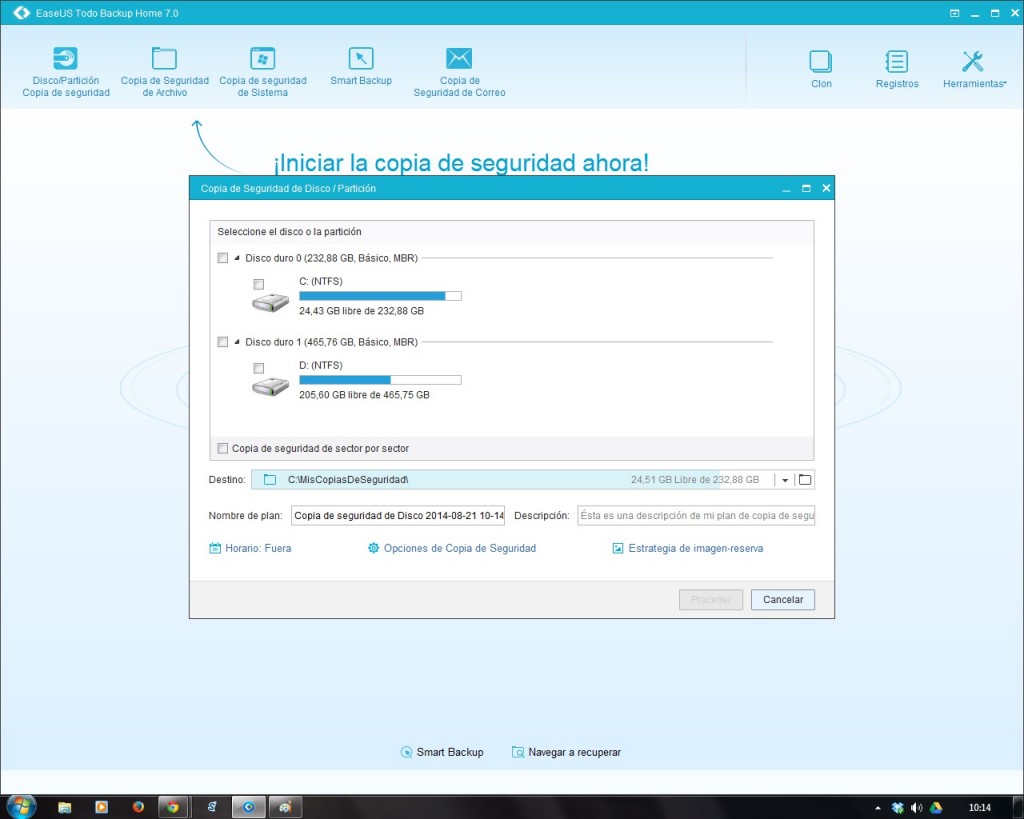
Task: Click the Nombre de plan text field
Action: click(398, 516)
